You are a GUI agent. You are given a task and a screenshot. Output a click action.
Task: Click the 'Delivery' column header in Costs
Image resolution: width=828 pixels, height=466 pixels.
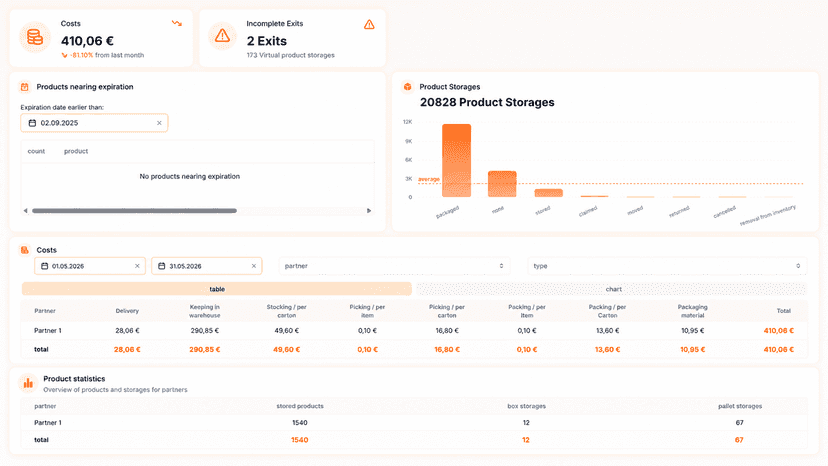pyautogui.click(x=127, y=311)
